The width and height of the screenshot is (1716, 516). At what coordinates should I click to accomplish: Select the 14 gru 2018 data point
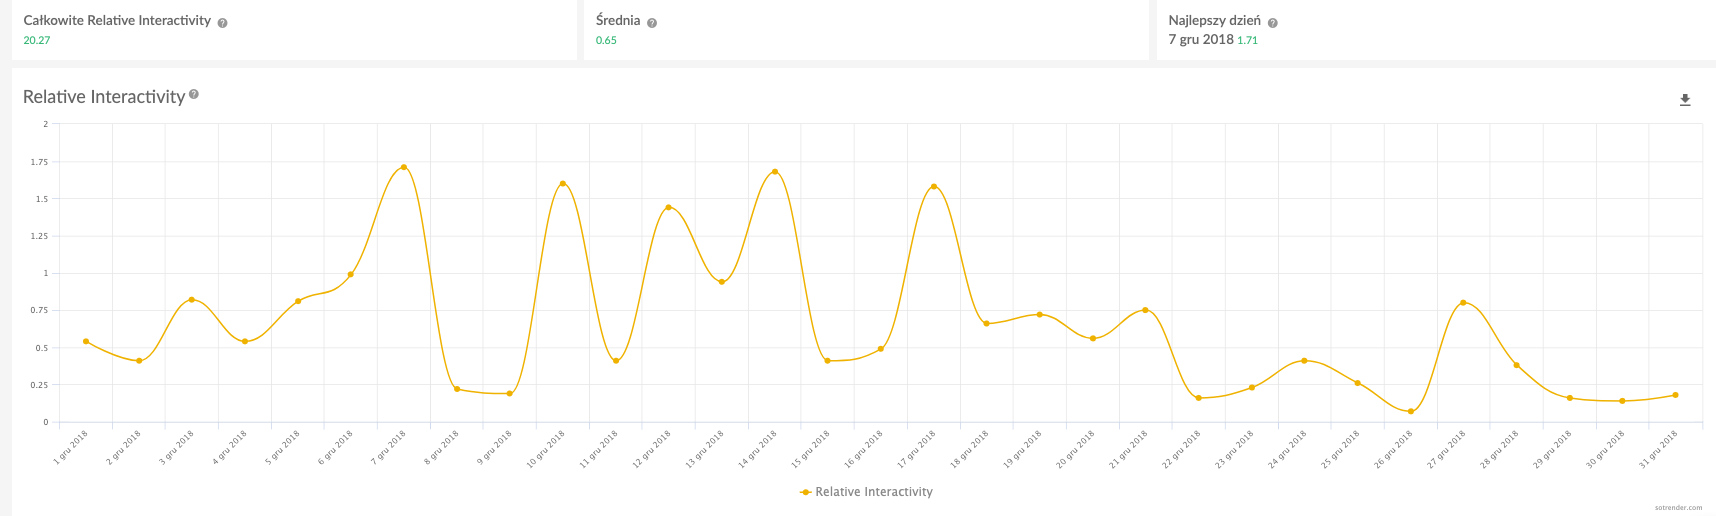coord(775,172)
